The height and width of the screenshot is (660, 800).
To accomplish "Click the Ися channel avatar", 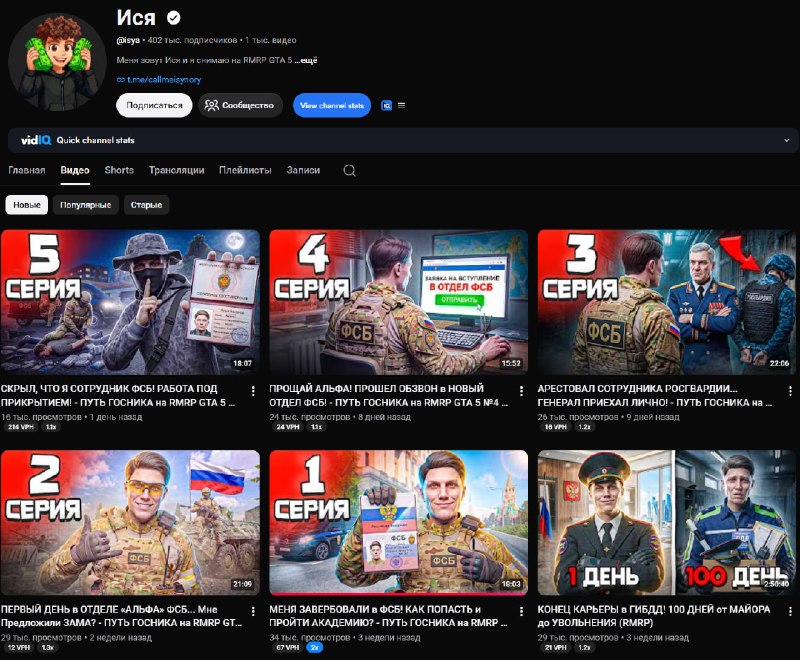I will coord(58,62).
